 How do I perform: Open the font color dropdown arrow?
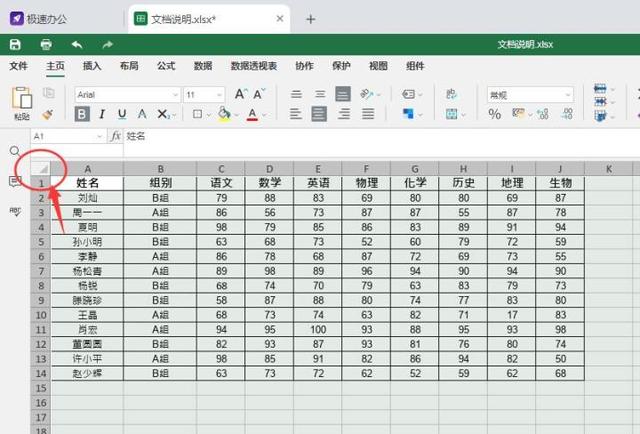pyautogui.click(x=264, y=115)
